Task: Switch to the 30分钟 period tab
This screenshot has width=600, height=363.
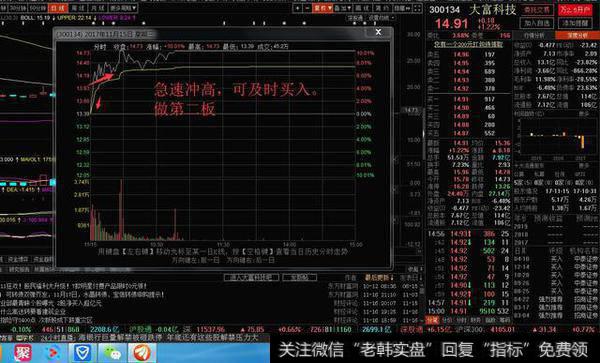Action: pyautogui.click(x=18, y=8)
